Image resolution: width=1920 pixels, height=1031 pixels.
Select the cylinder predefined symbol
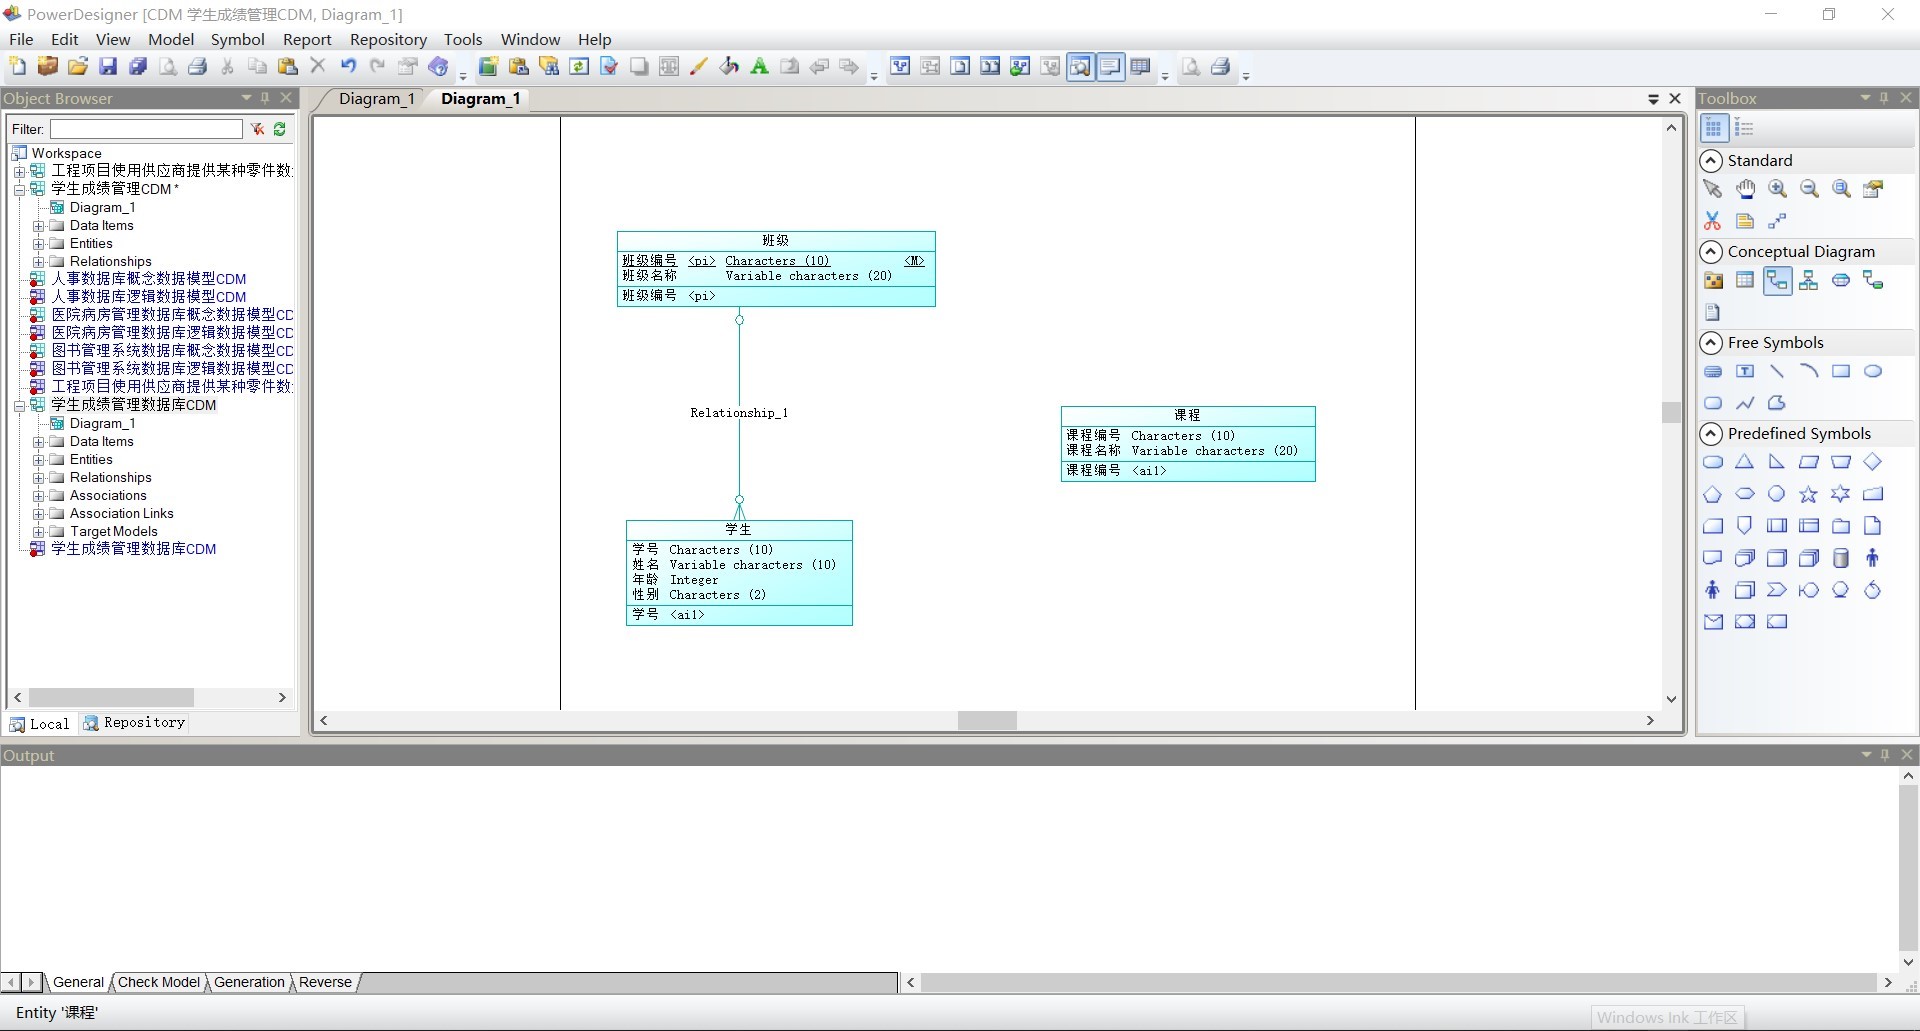point(1841,558)
